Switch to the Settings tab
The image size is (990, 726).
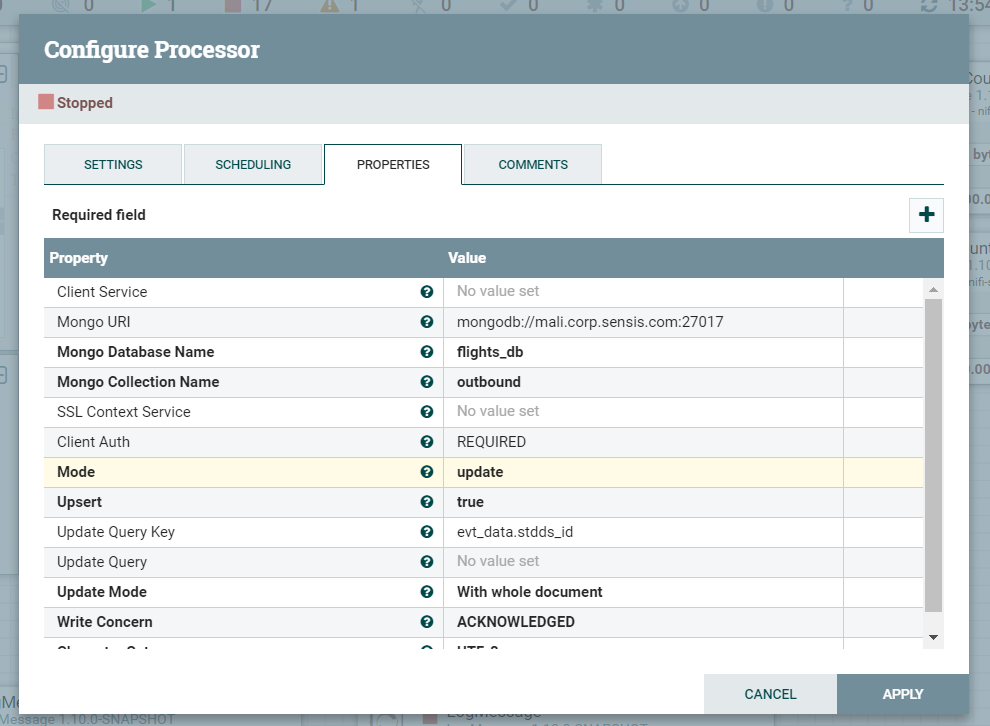(113, 165)
